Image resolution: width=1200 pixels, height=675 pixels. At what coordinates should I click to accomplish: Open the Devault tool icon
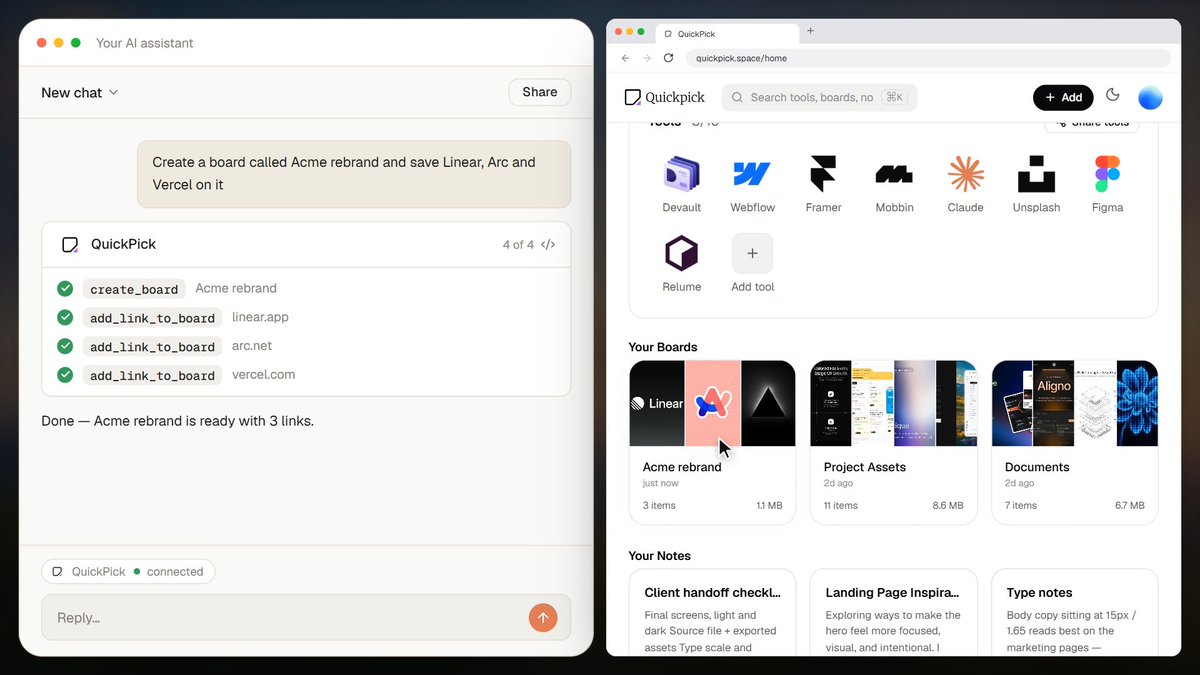pyautogui.click(x=682, y=174)
